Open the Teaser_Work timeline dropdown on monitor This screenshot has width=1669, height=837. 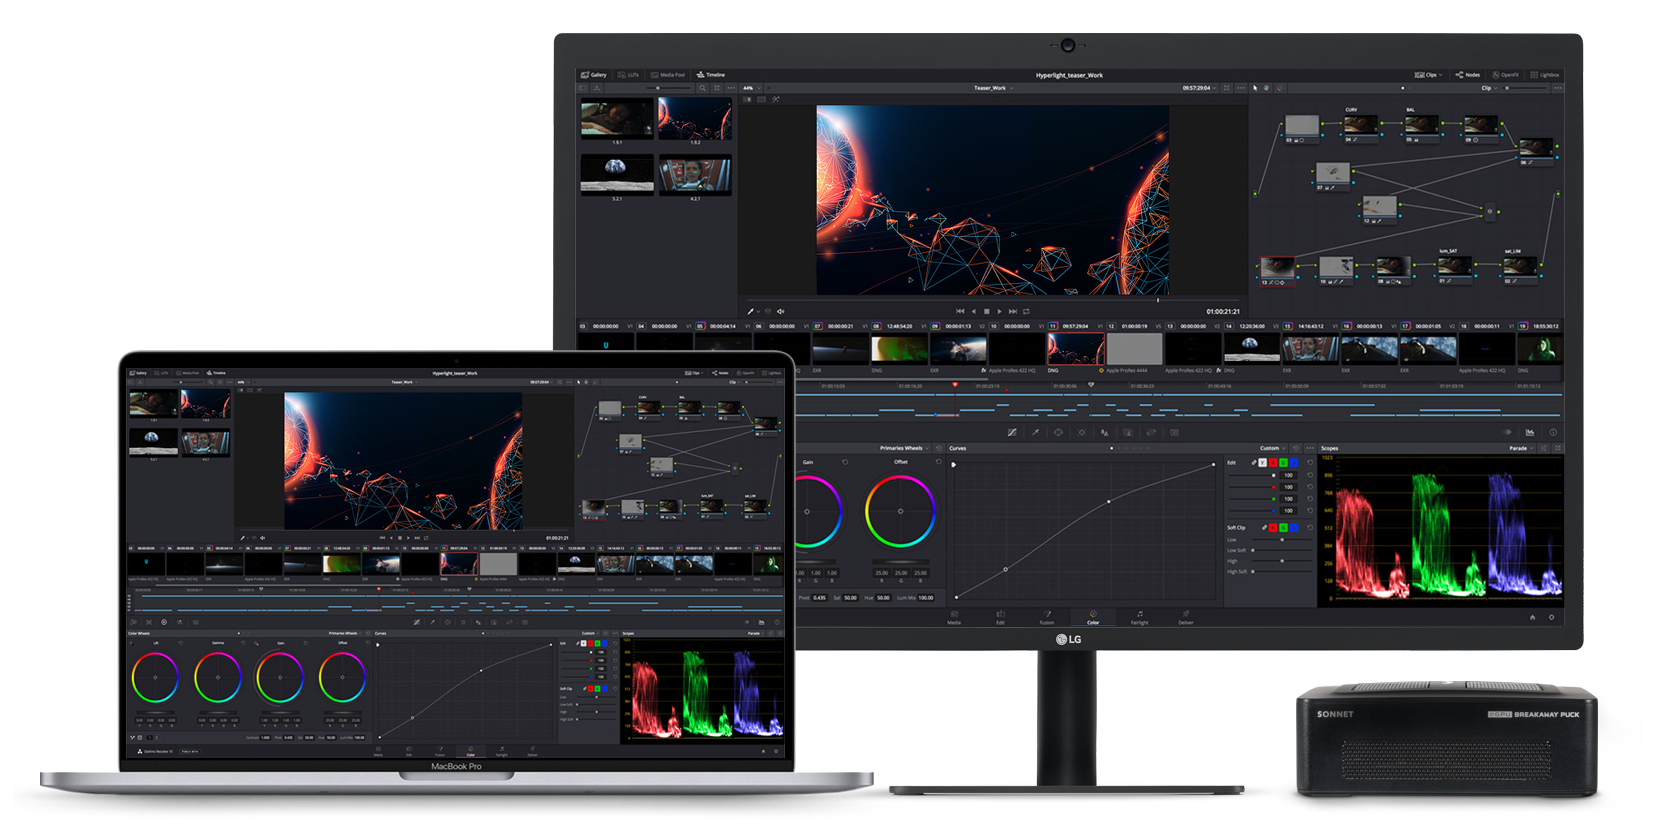tap(994, 88)
